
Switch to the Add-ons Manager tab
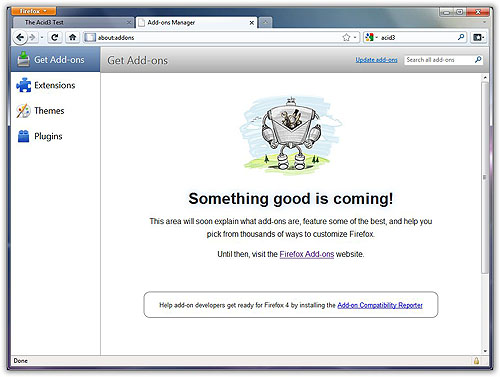click(x=196, y=22)
